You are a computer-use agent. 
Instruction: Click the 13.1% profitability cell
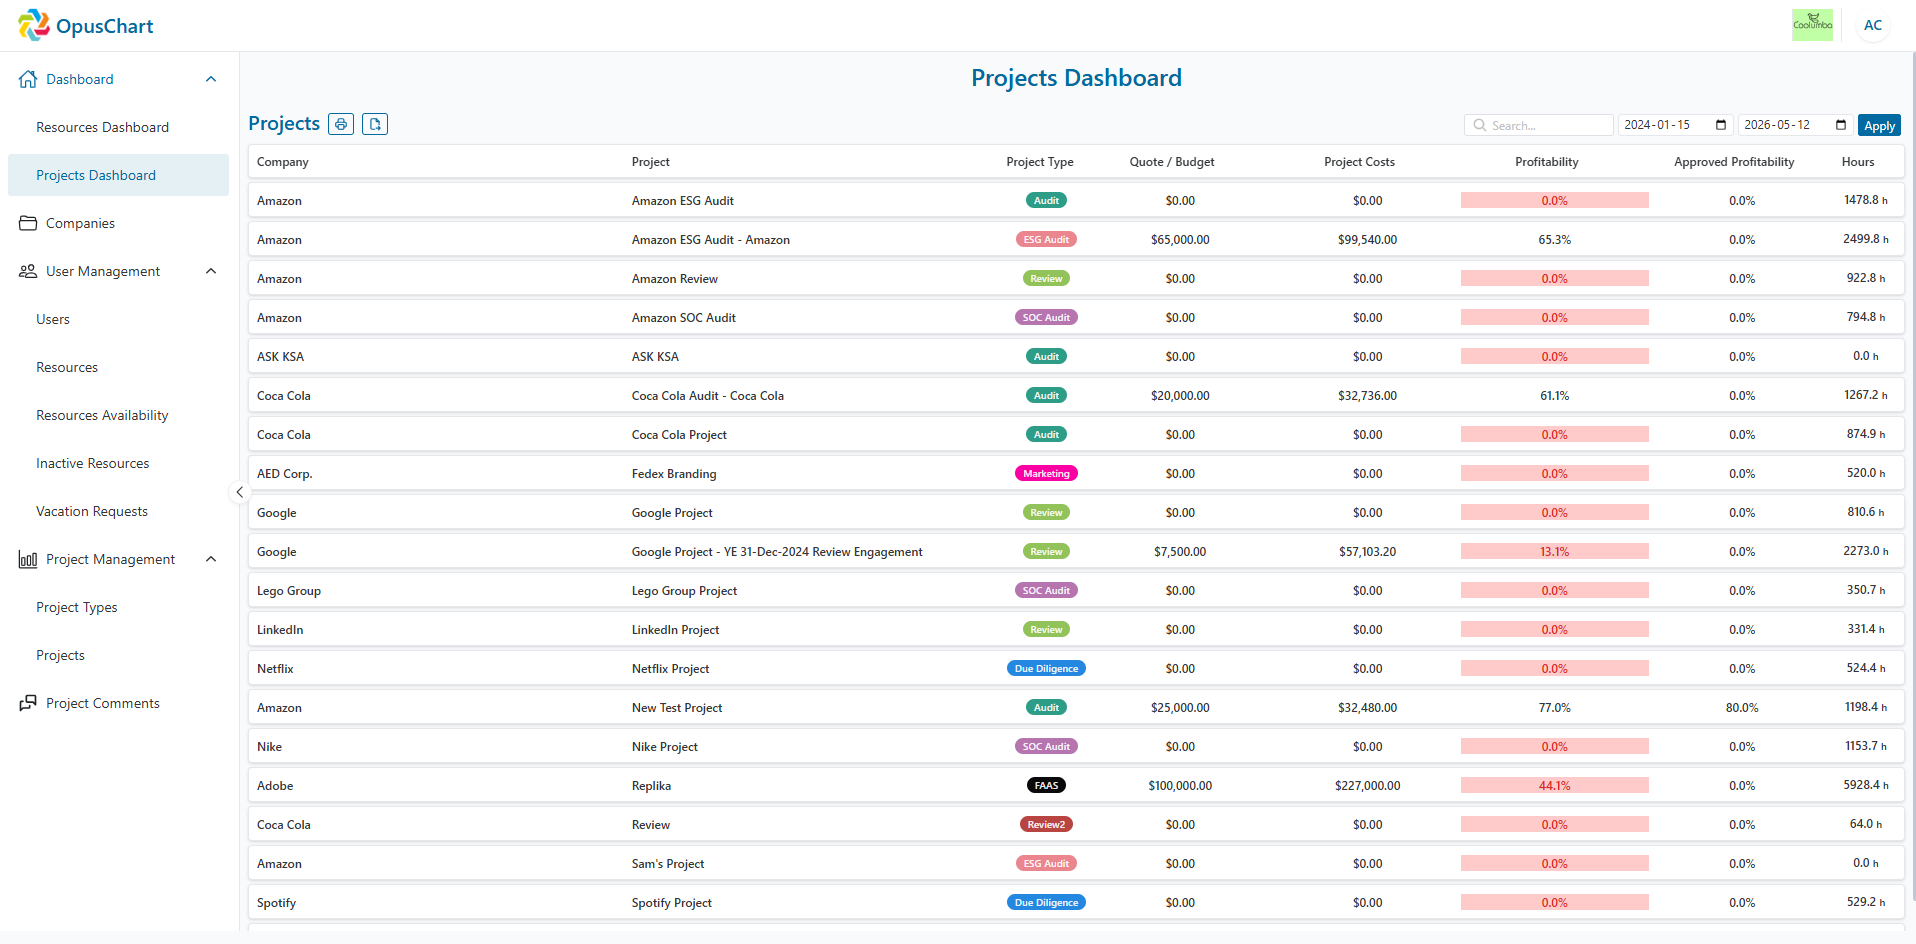coord(1555,552)
